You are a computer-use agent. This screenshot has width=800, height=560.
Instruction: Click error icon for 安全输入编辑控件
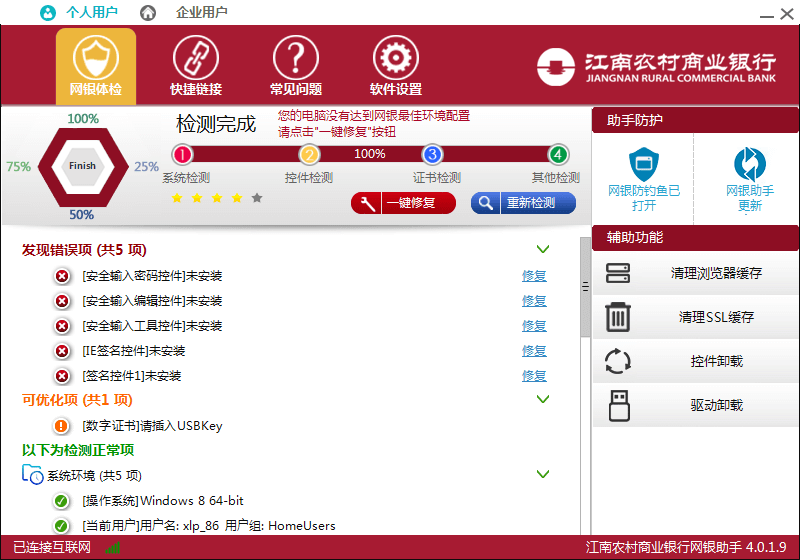point(62,301)
